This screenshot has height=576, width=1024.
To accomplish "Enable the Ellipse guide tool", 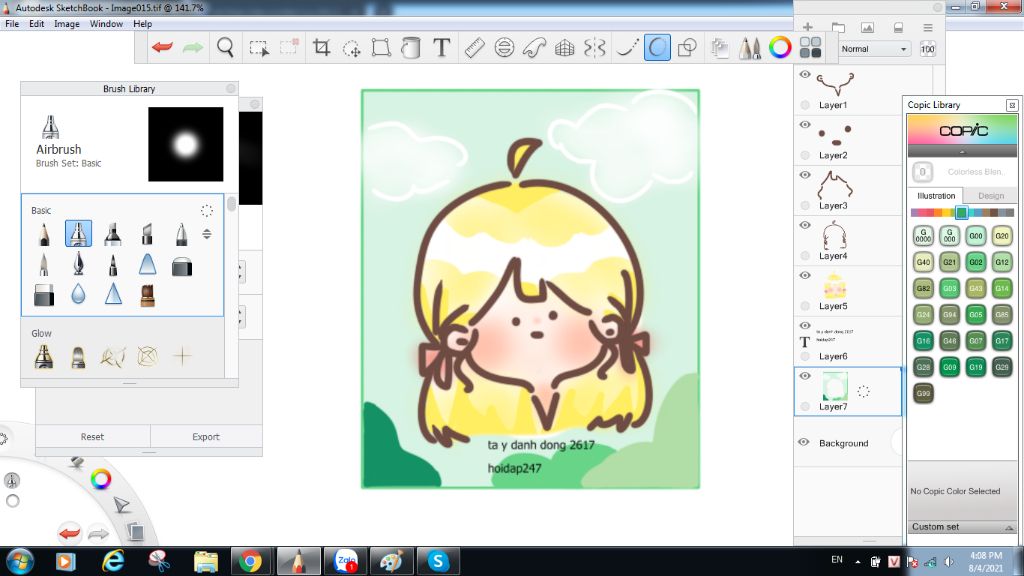I will coord(504,48).
